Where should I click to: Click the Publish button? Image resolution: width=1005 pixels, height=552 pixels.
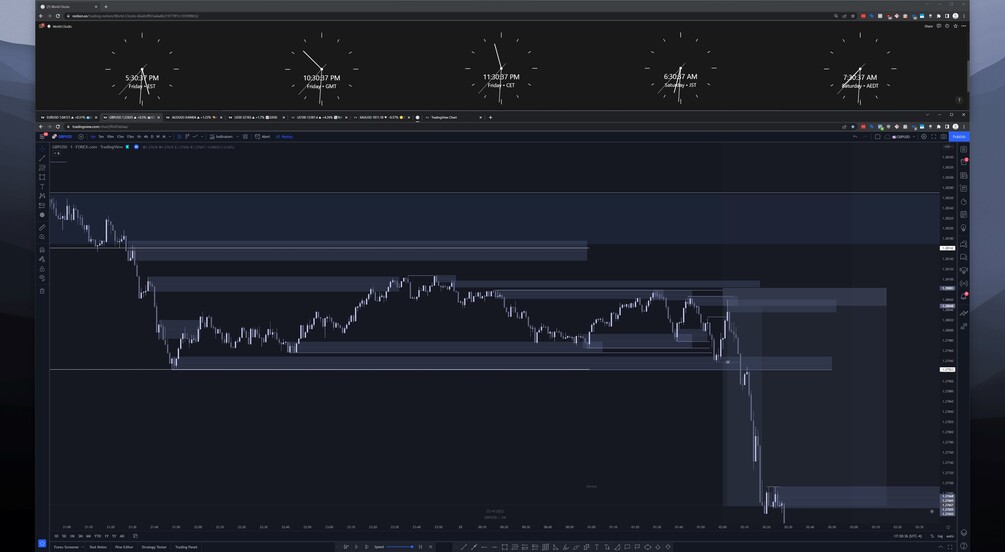pos(959,137)
